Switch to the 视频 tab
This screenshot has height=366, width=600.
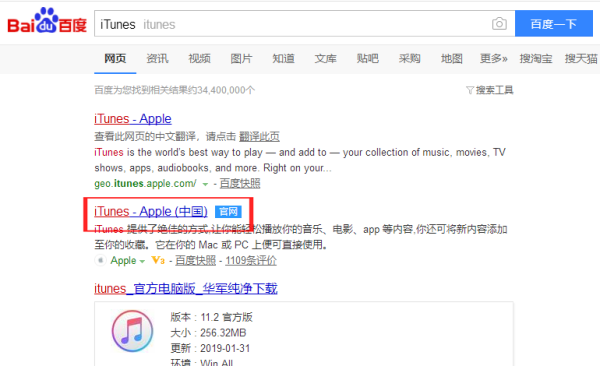pos(199,59)
